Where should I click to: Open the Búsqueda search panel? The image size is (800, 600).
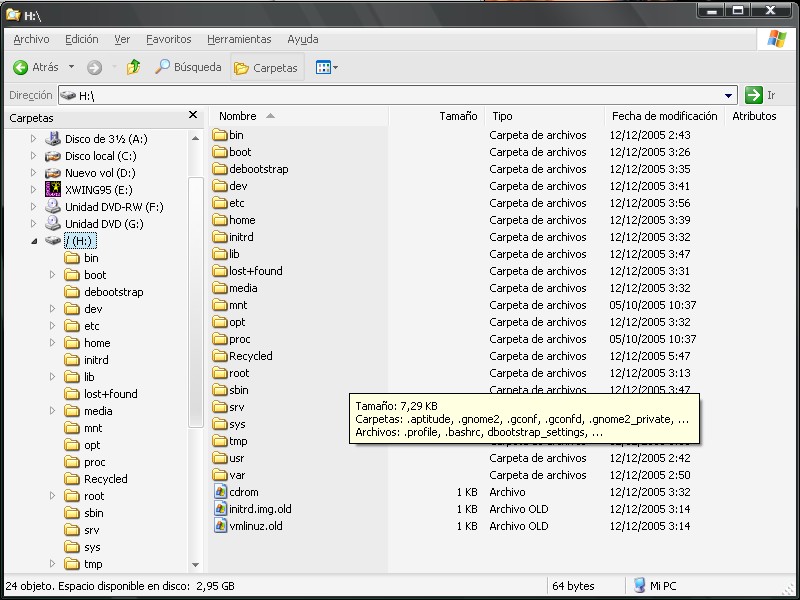188,67
